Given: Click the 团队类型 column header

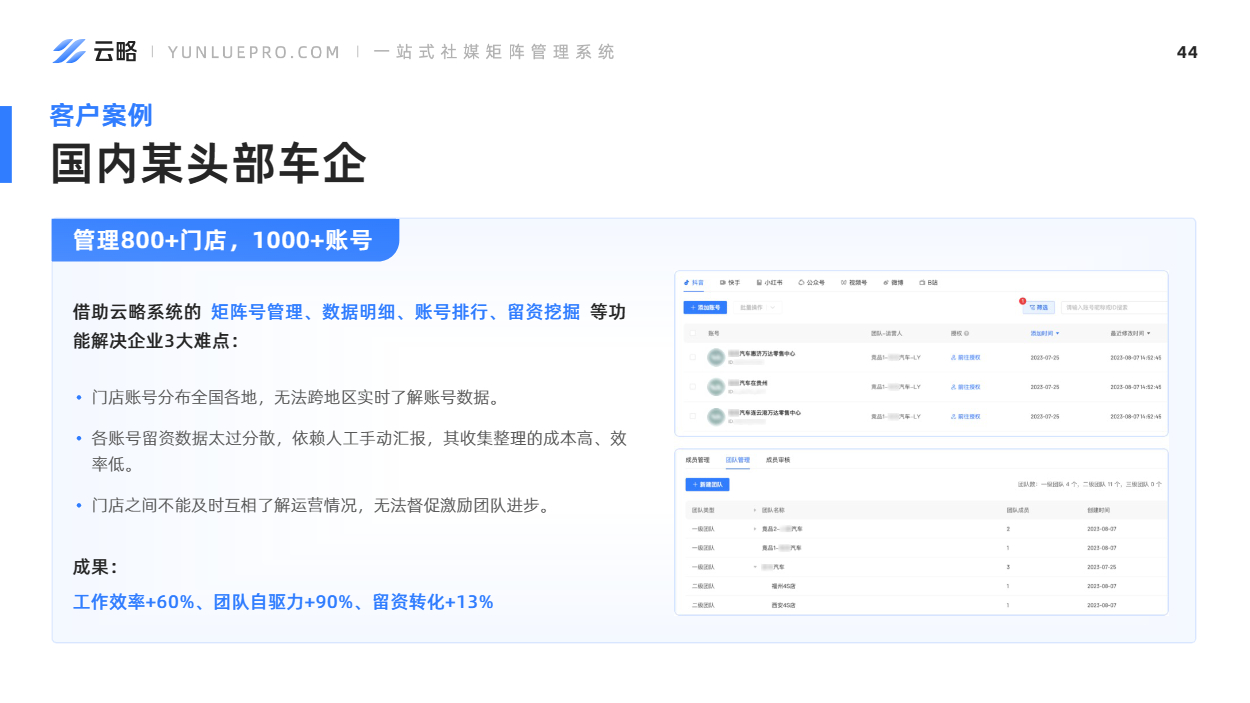Looking at the screenshot, I should (x=703, y=510).
